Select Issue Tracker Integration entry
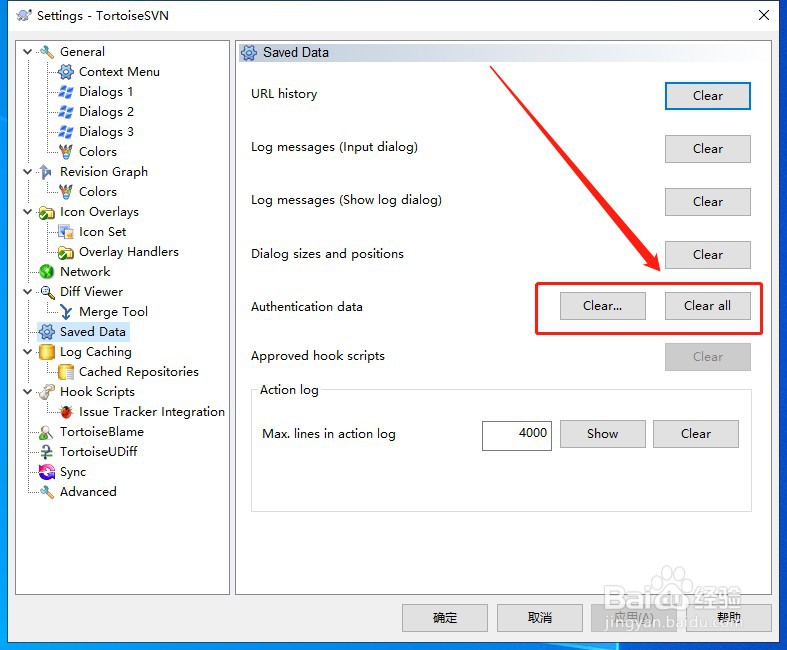Viewport: 787px width, 650px height. (152, 412)
